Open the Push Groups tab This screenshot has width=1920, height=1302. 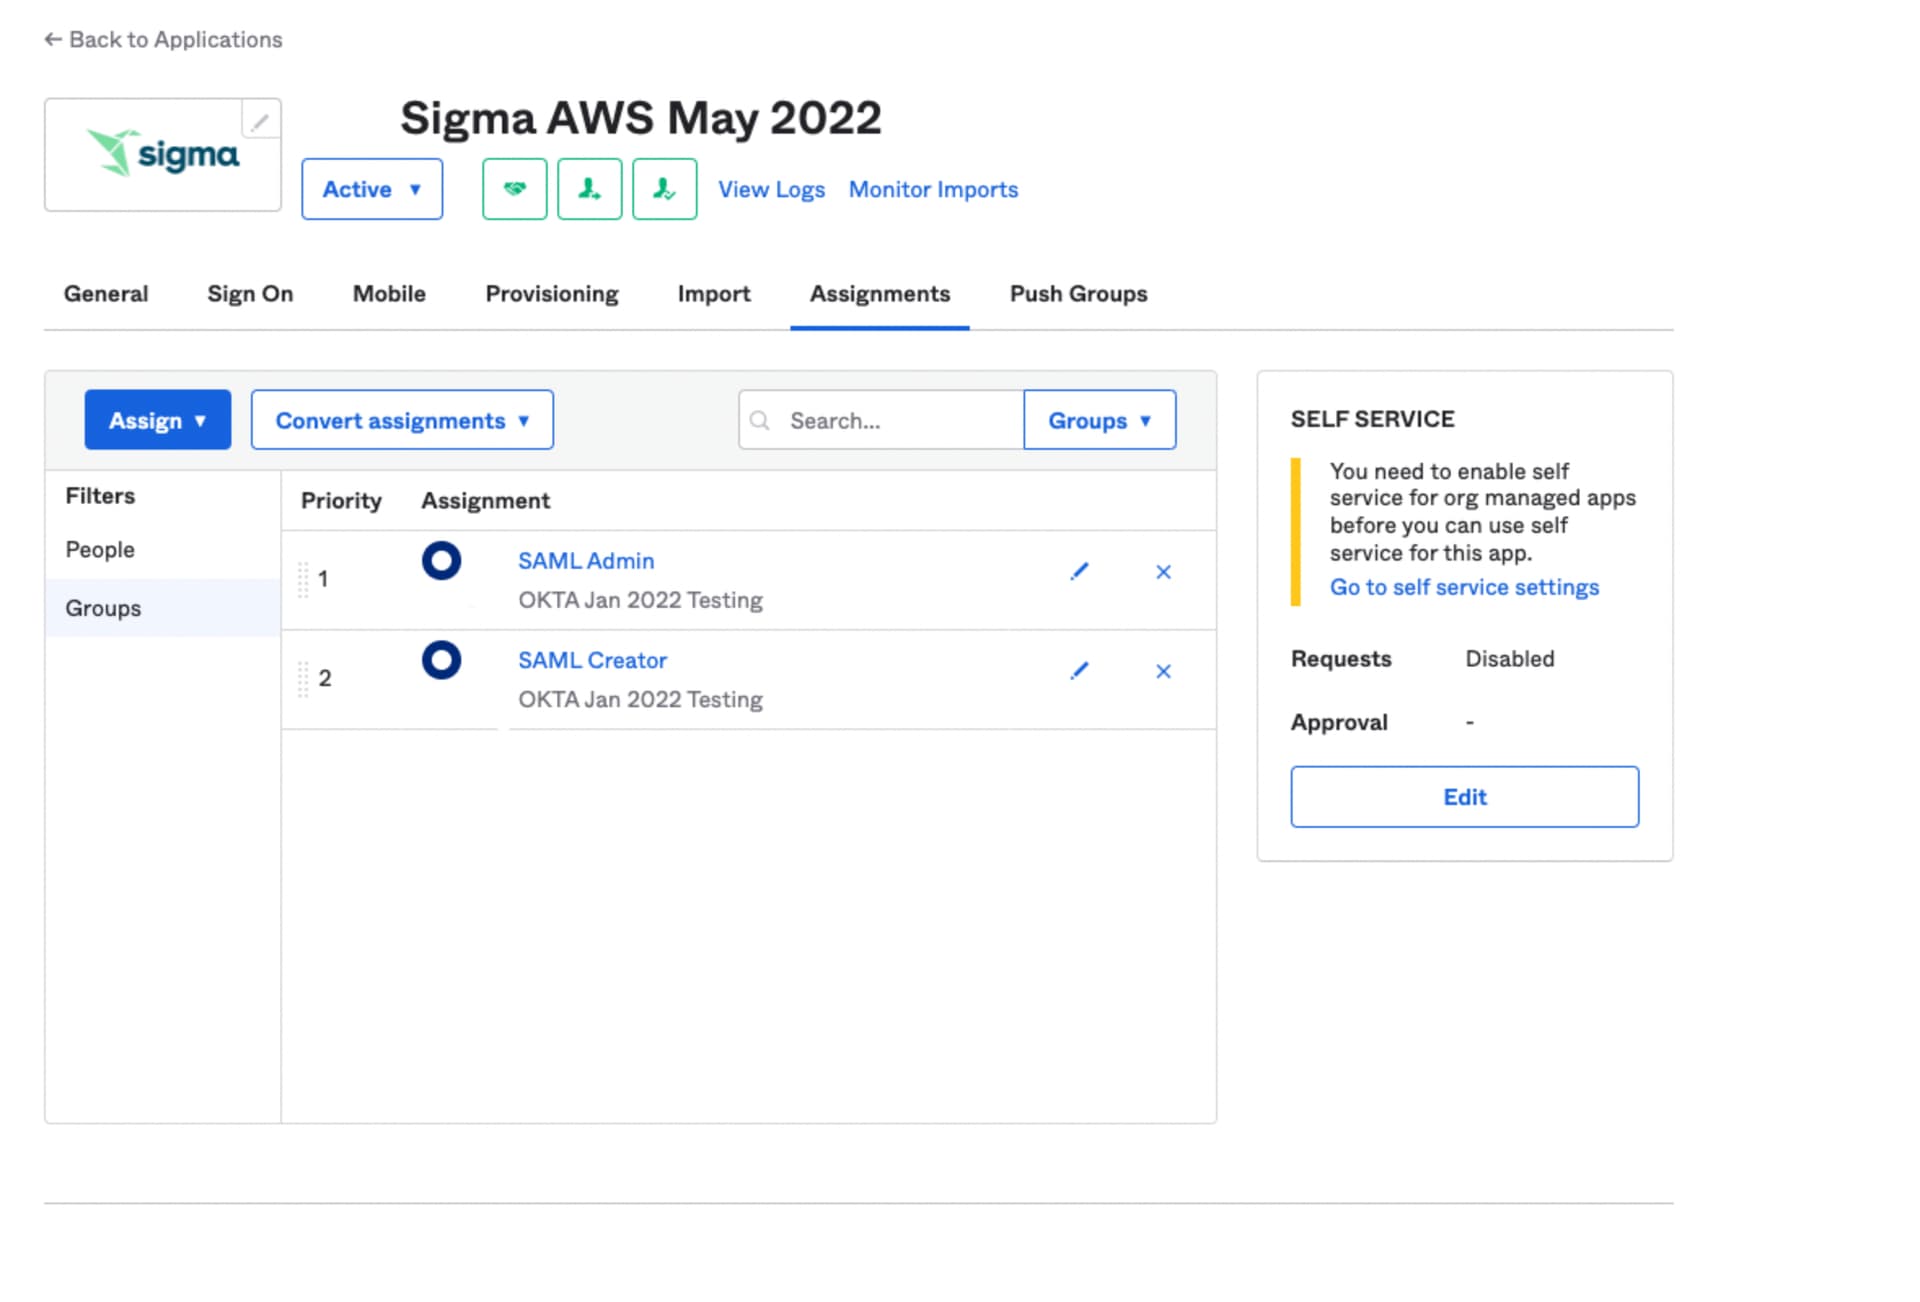pos(1078,294)
